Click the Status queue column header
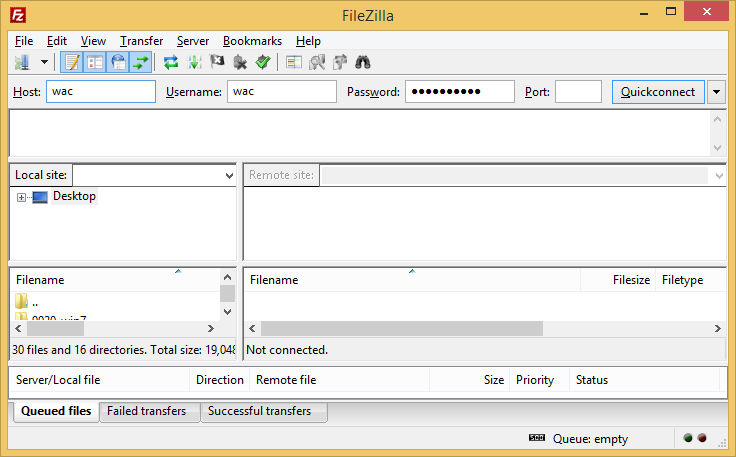The height and width of the screenshot is (457, 736). tap(645, 380)
